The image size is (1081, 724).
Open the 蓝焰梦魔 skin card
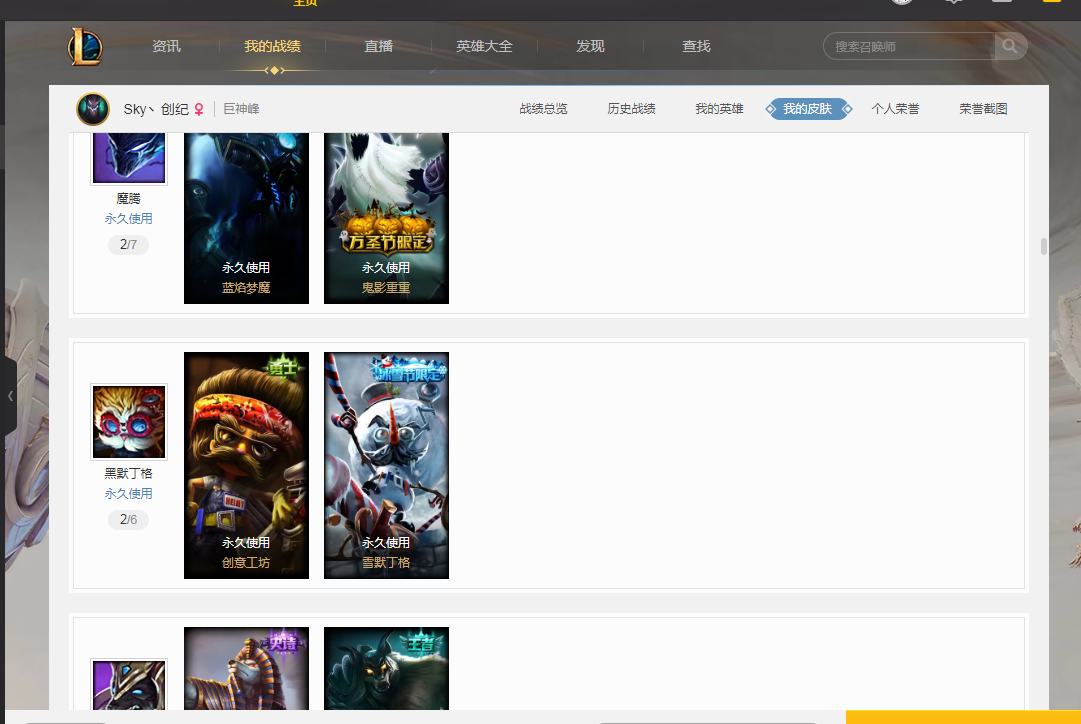[x=246, y=218]
